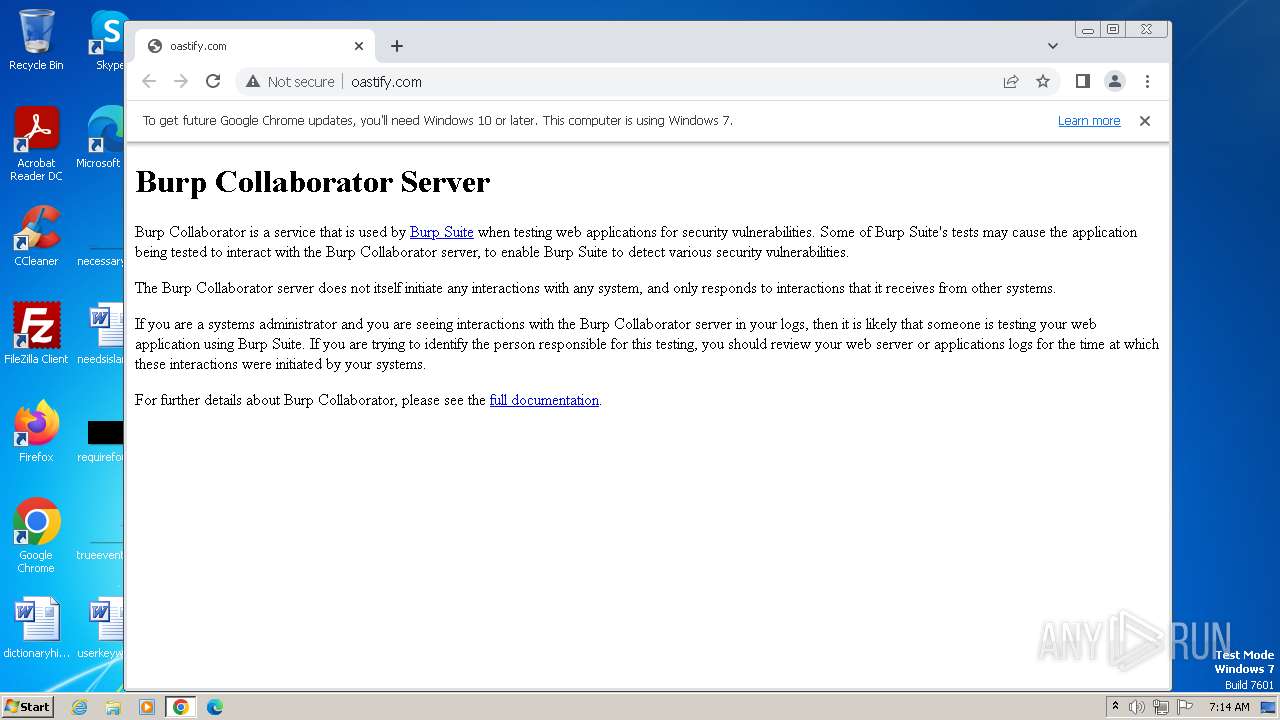Open File Explorer from the taskbar
The height and width of the screenshot is (720, 1280).
pyautogui.click(x=113, y=707)
